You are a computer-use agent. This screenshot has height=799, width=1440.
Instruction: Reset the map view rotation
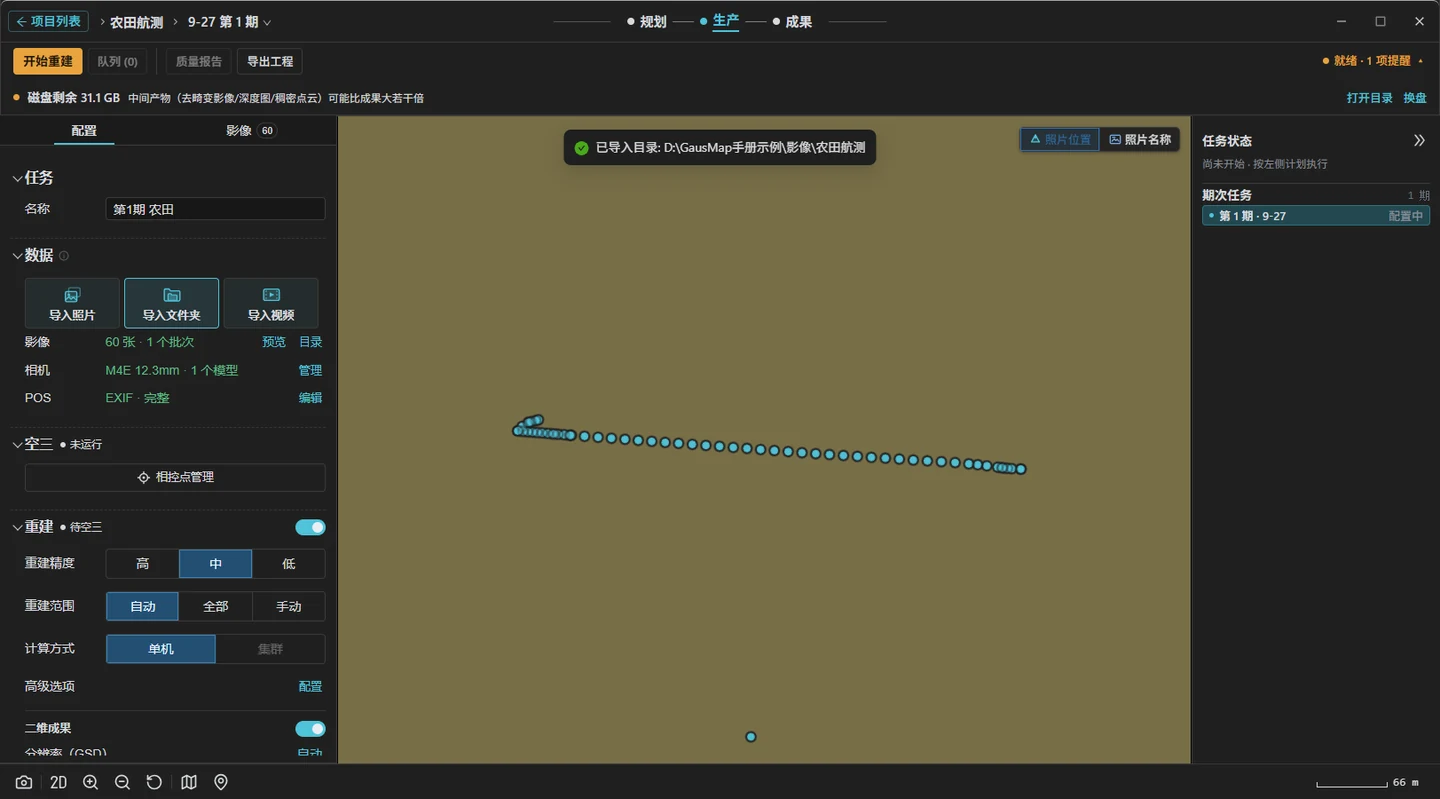tap(154, 782)
